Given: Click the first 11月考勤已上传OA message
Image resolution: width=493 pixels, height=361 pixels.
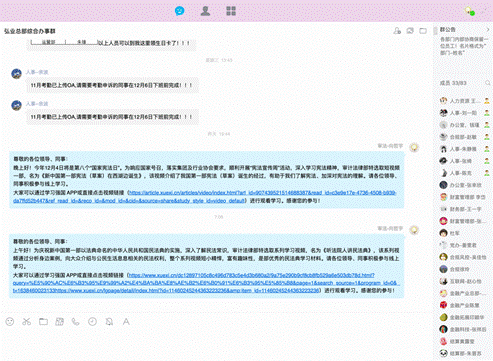Looking at the screenshot, I should [112, 85].
